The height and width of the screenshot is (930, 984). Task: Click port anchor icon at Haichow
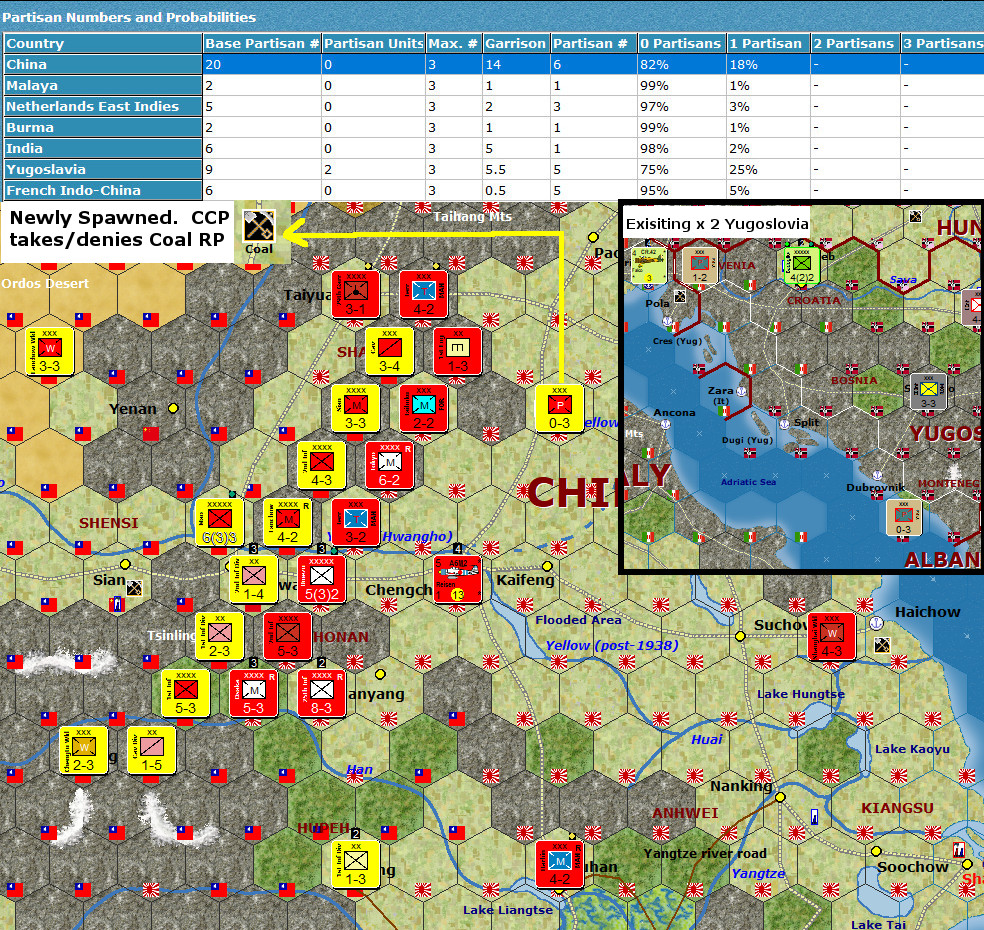(x=876, y=623)
